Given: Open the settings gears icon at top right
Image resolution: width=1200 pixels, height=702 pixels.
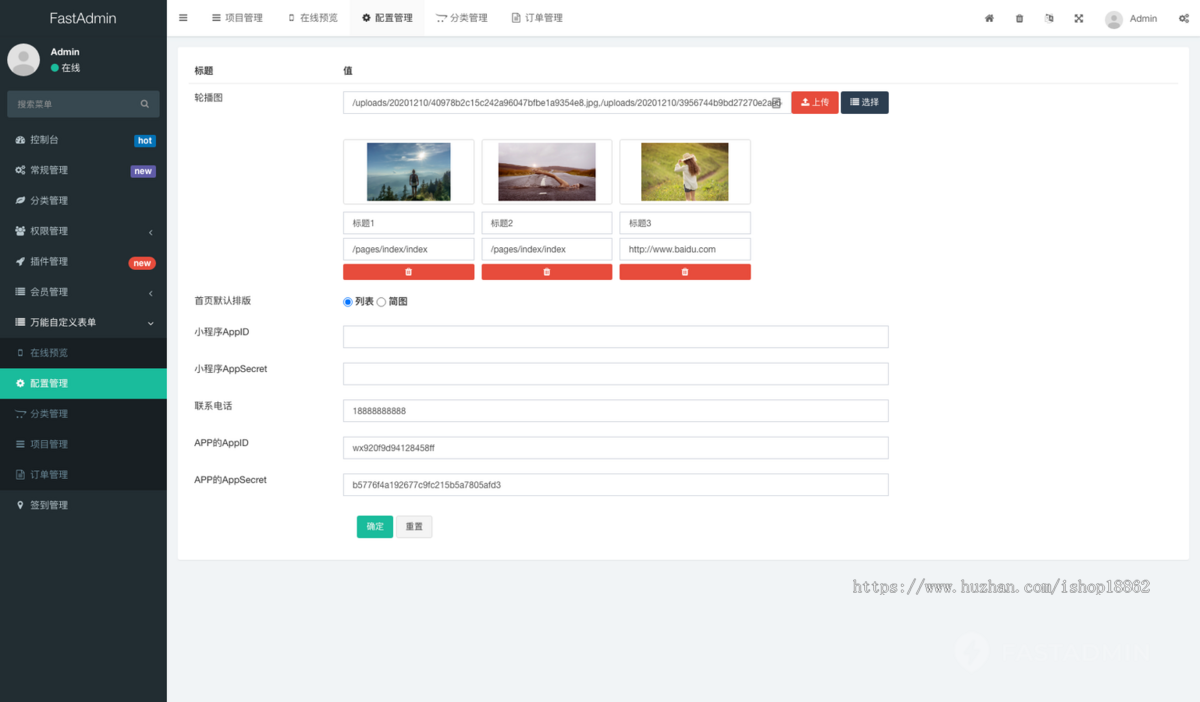Looking at the screenshot, I should pyautogui.click(x=1183, y=18).
